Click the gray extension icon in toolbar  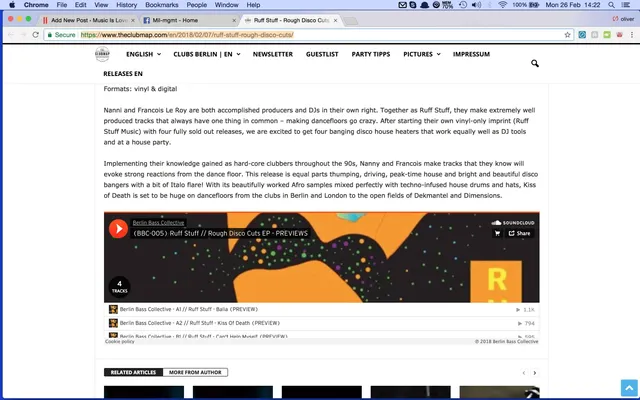click(595, 35)
